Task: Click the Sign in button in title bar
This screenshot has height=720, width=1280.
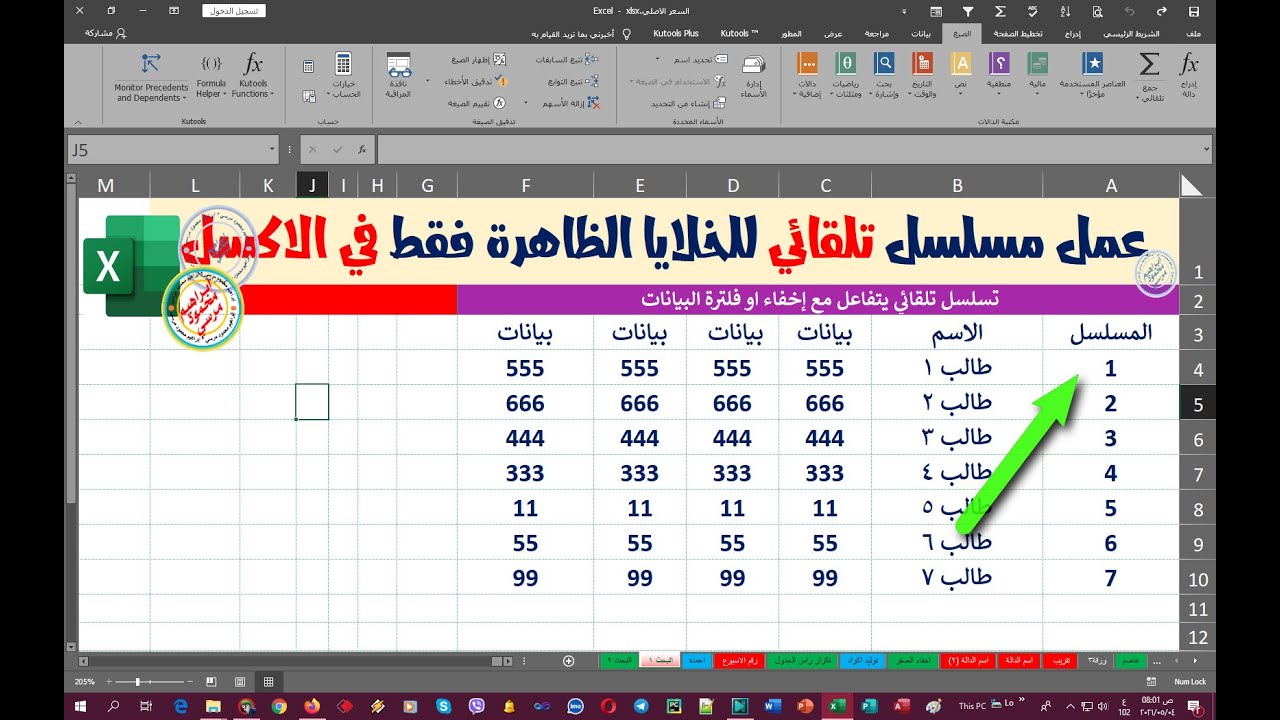Action: click(233, 11)
